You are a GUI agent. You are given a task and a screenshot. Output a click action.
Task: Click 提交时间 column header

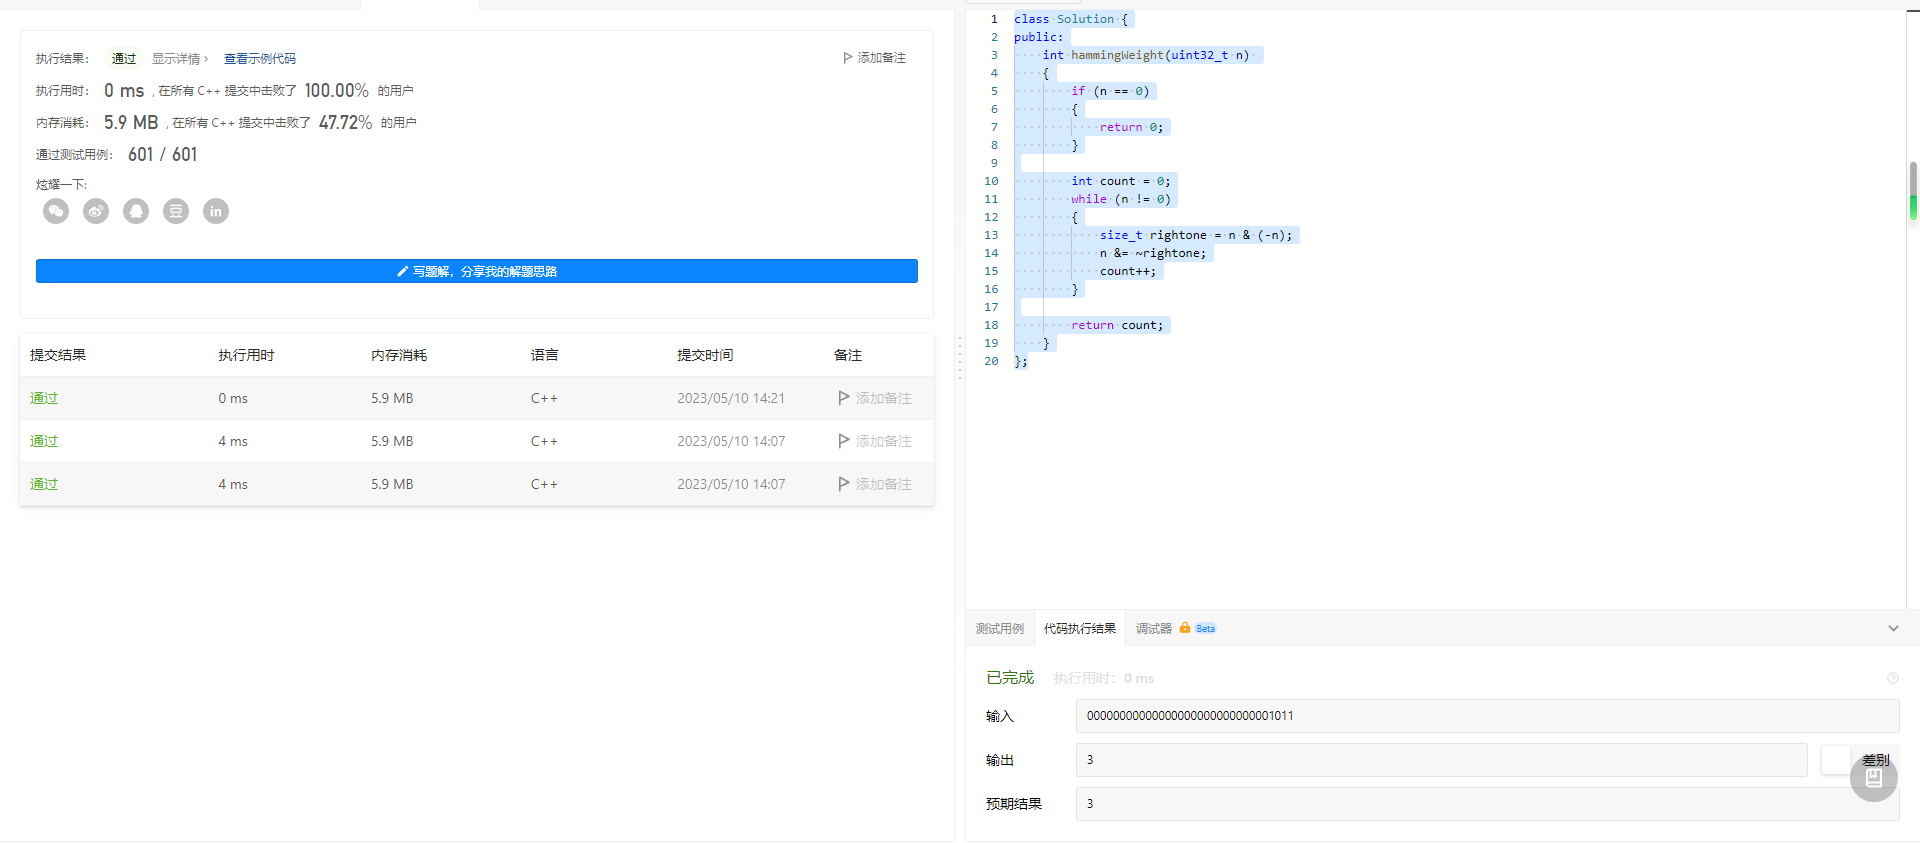pos(705,355)
